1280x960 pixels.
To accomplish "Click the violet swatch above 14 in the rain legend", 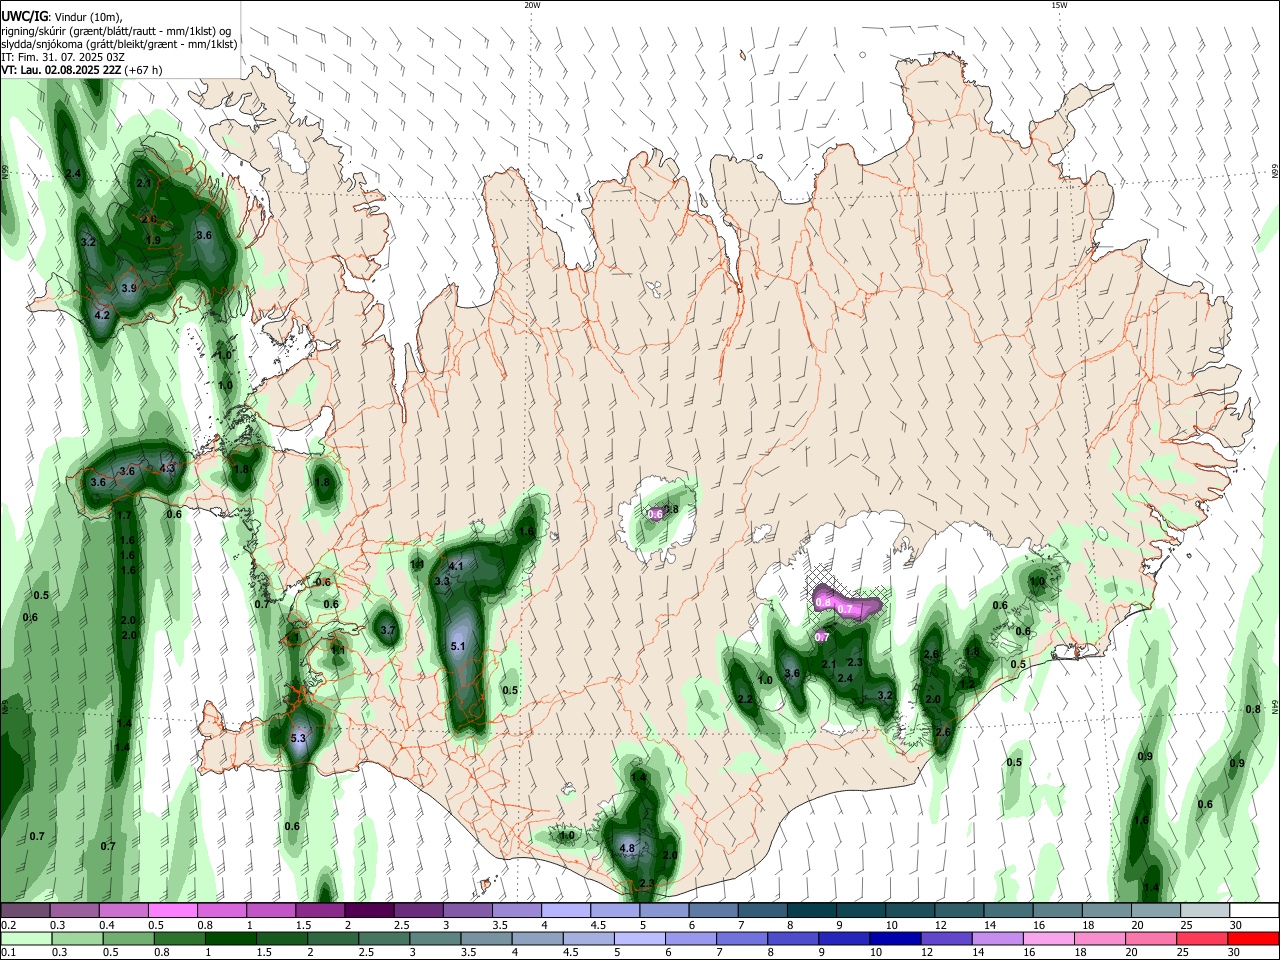I will click(x=996, y=939).
